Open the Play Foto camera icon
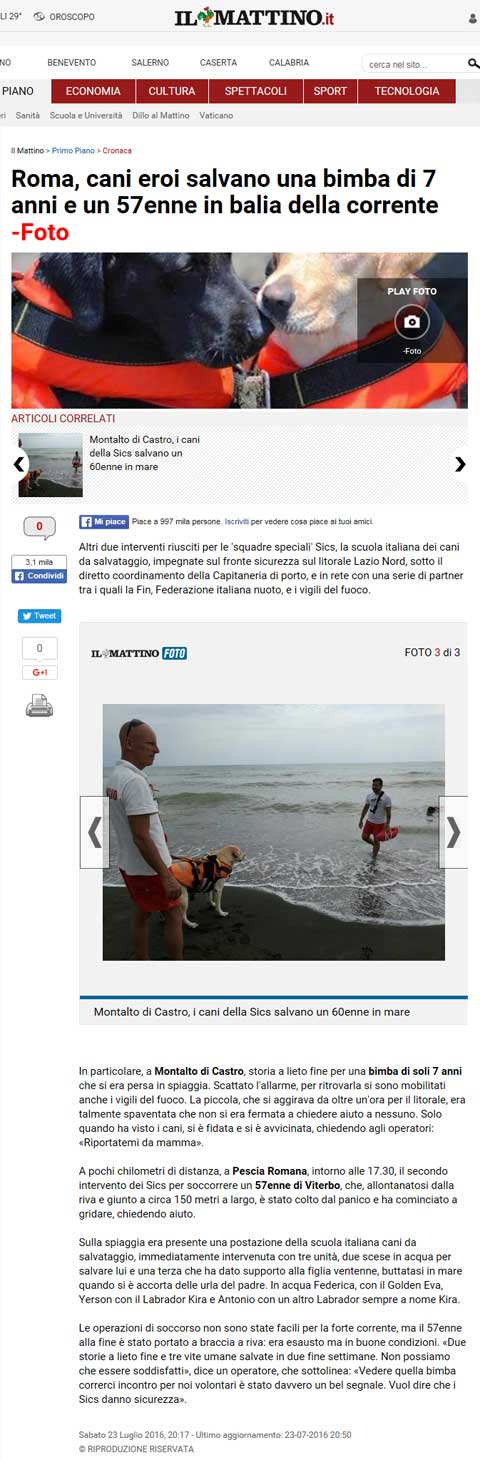The width and height of the screenshot is (480, 1460). (x=412, y=322)
